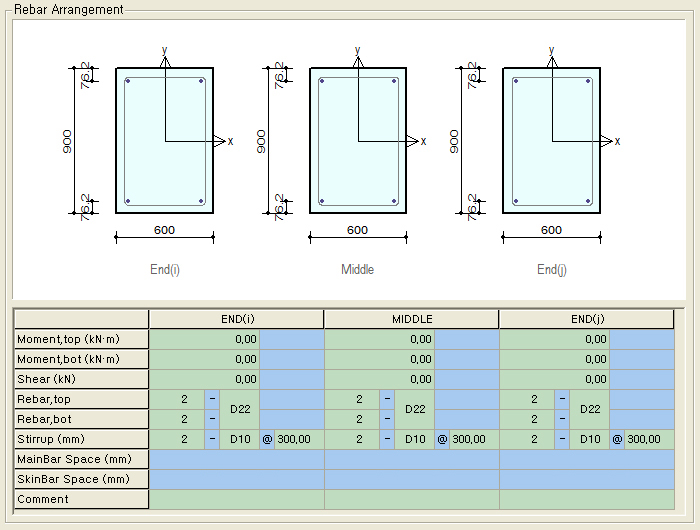Edit stirrup leg count in MIDDLE
The image size is (700, 530).
point(352,439)
